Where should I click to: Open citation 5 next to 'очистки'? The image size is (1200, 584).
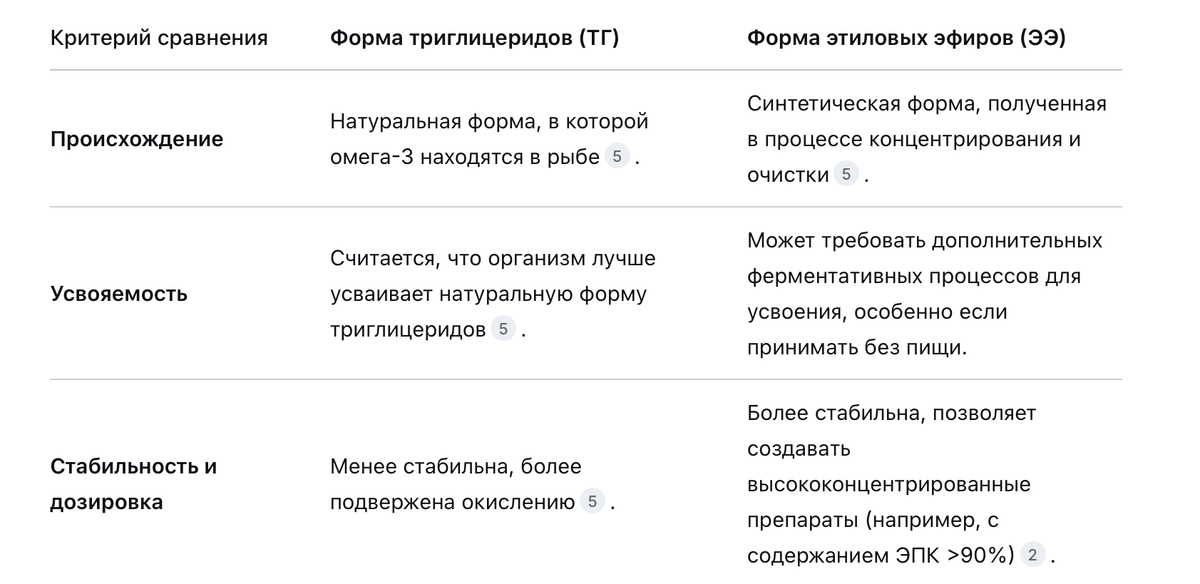coord(847,174)
